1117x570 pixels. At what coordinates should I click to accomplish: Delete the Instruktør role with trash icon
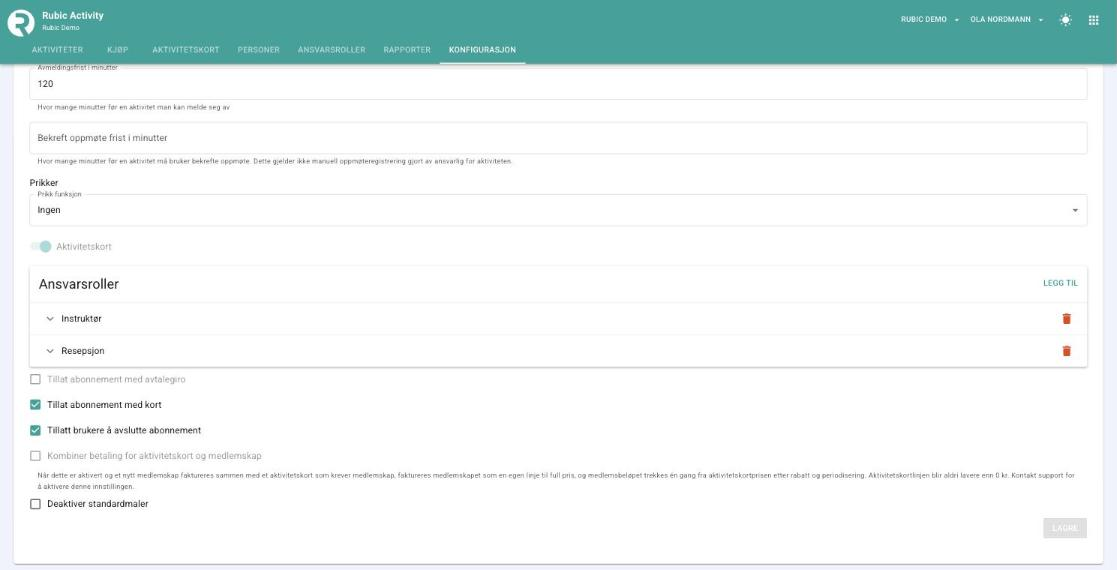pos(1066,318)
